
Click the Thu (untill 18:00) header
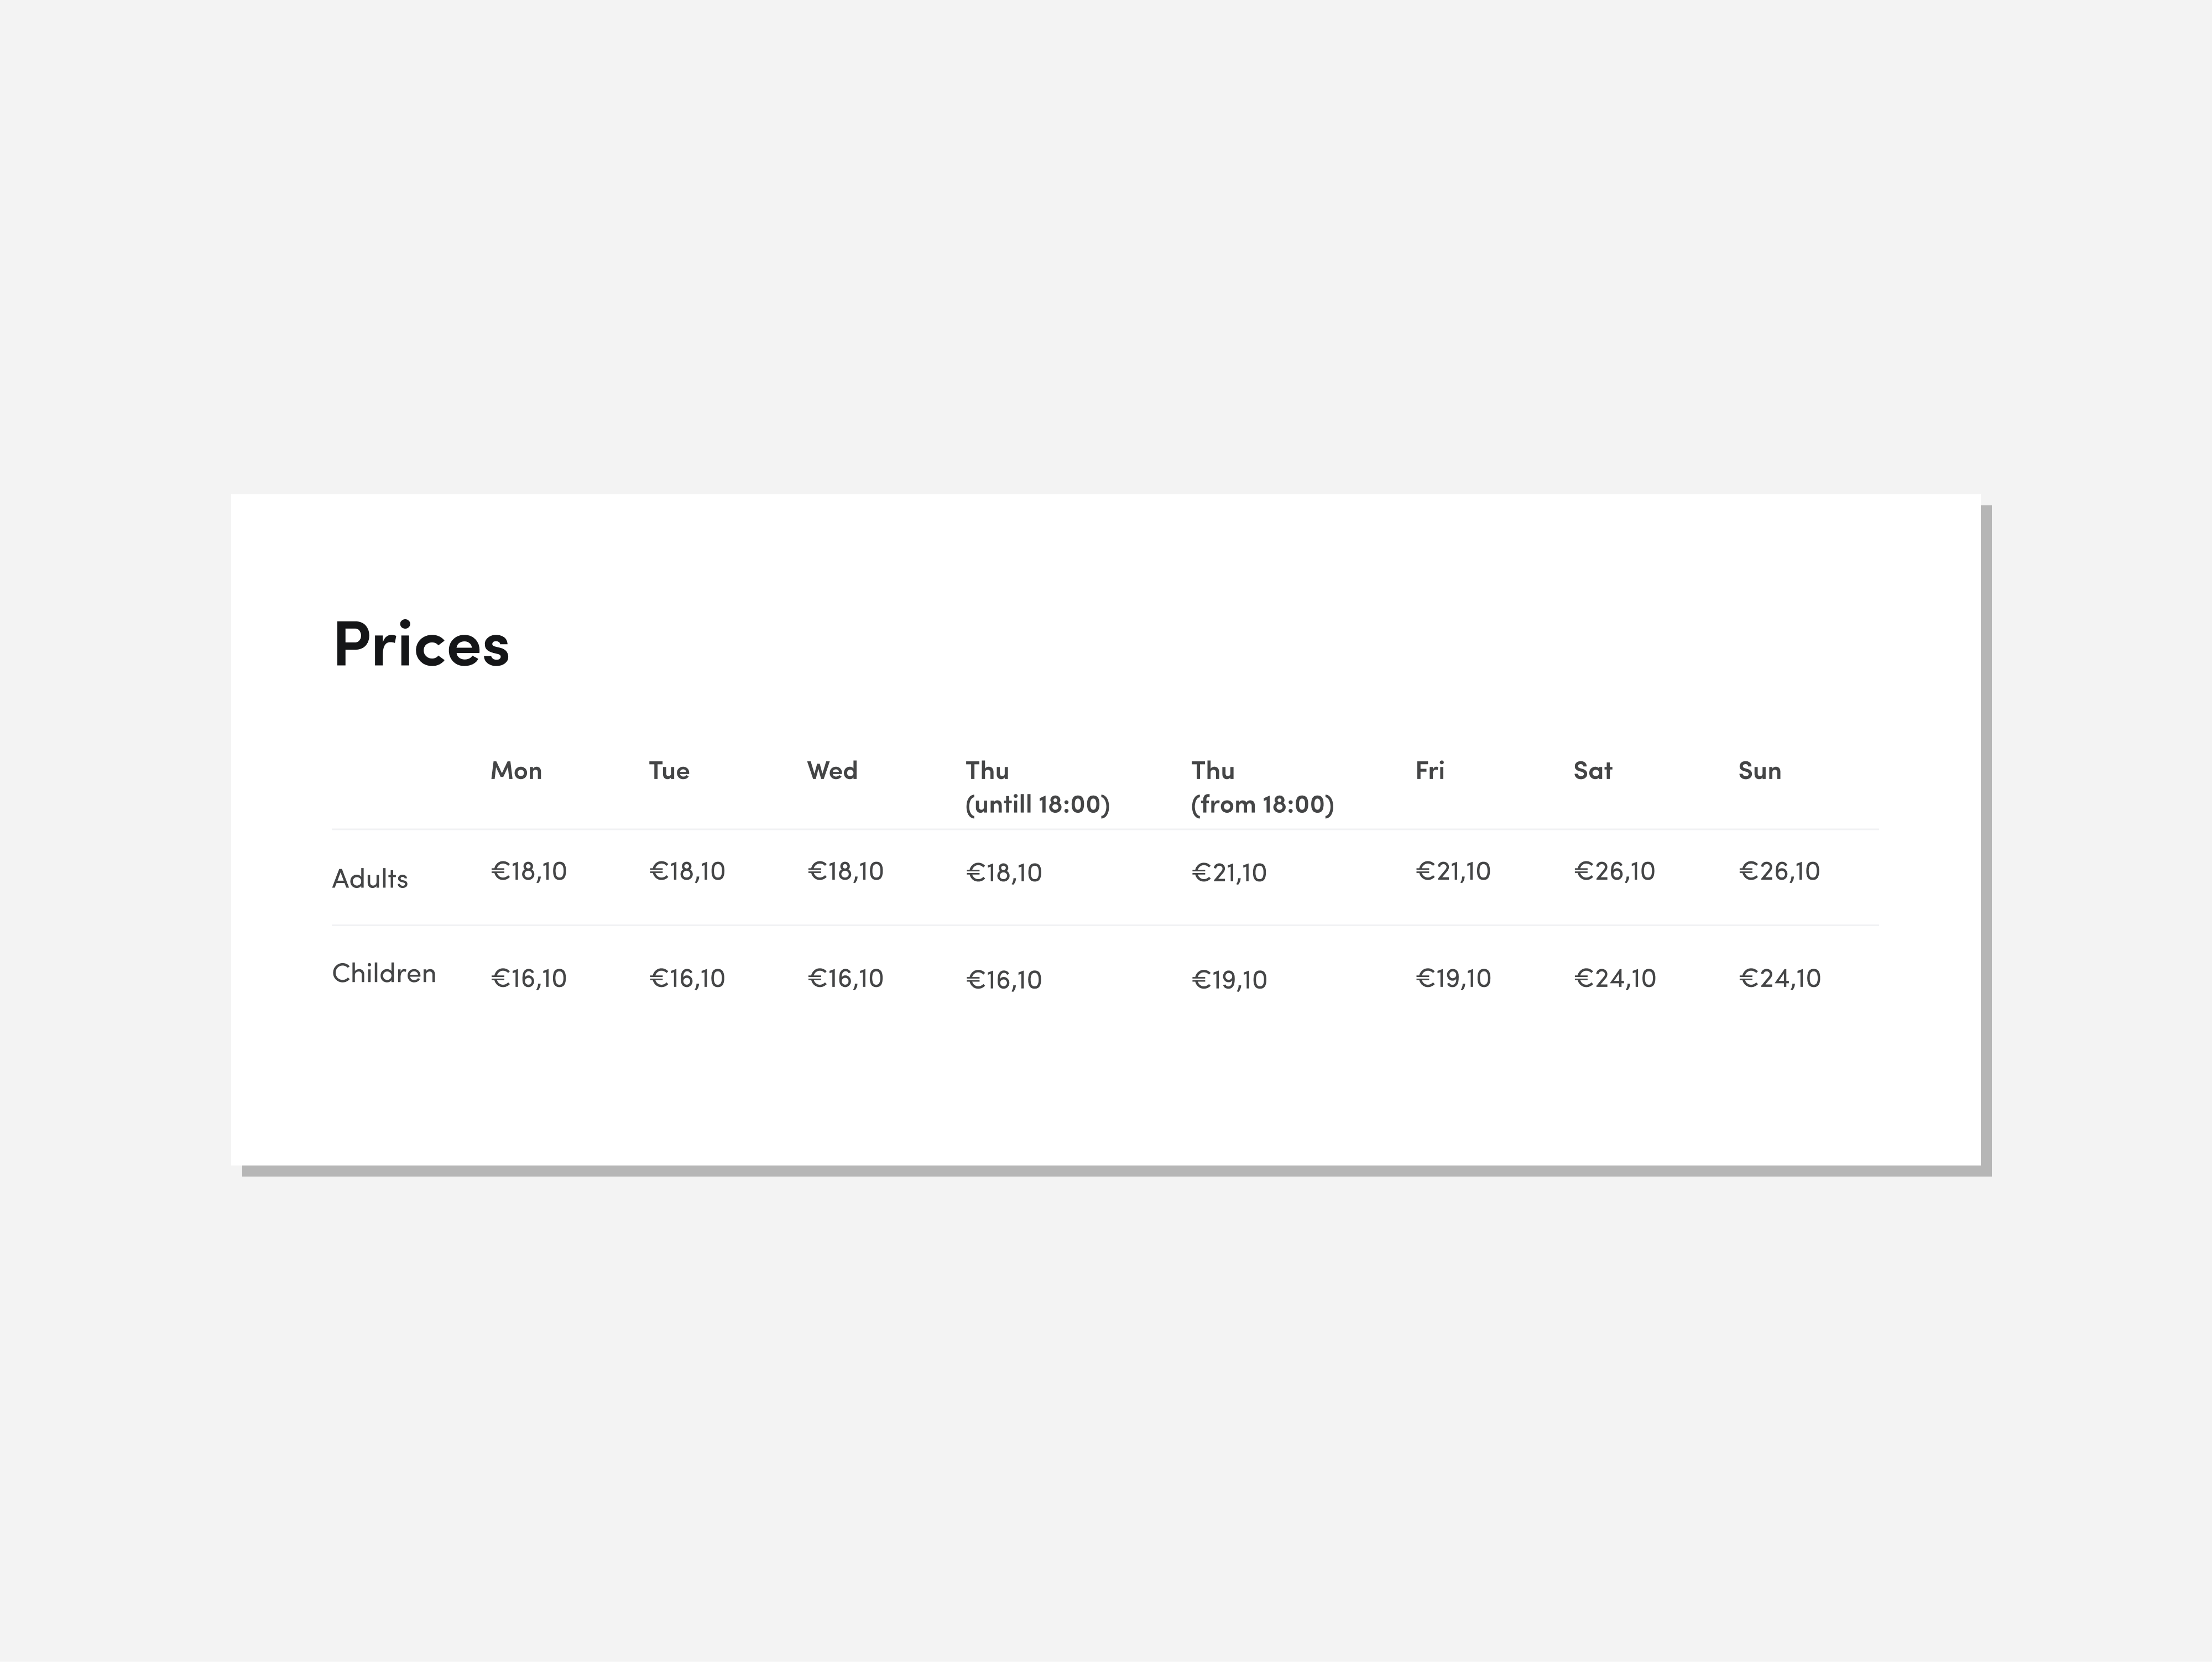(1037, 787)
